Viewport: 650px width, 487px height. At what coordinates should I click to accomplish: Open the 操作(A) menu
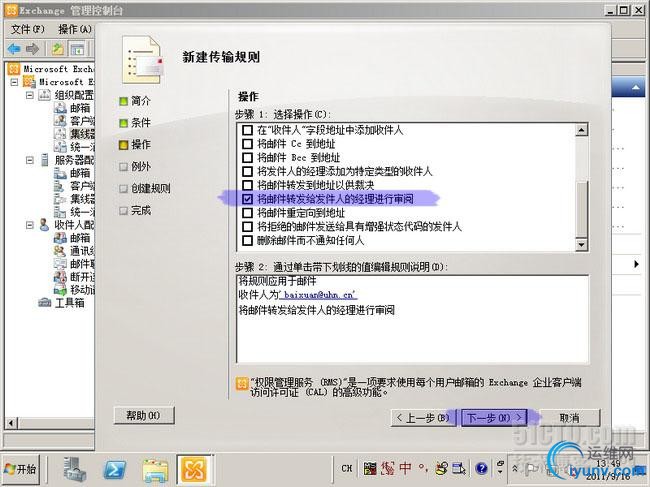(x=75, y=29)
